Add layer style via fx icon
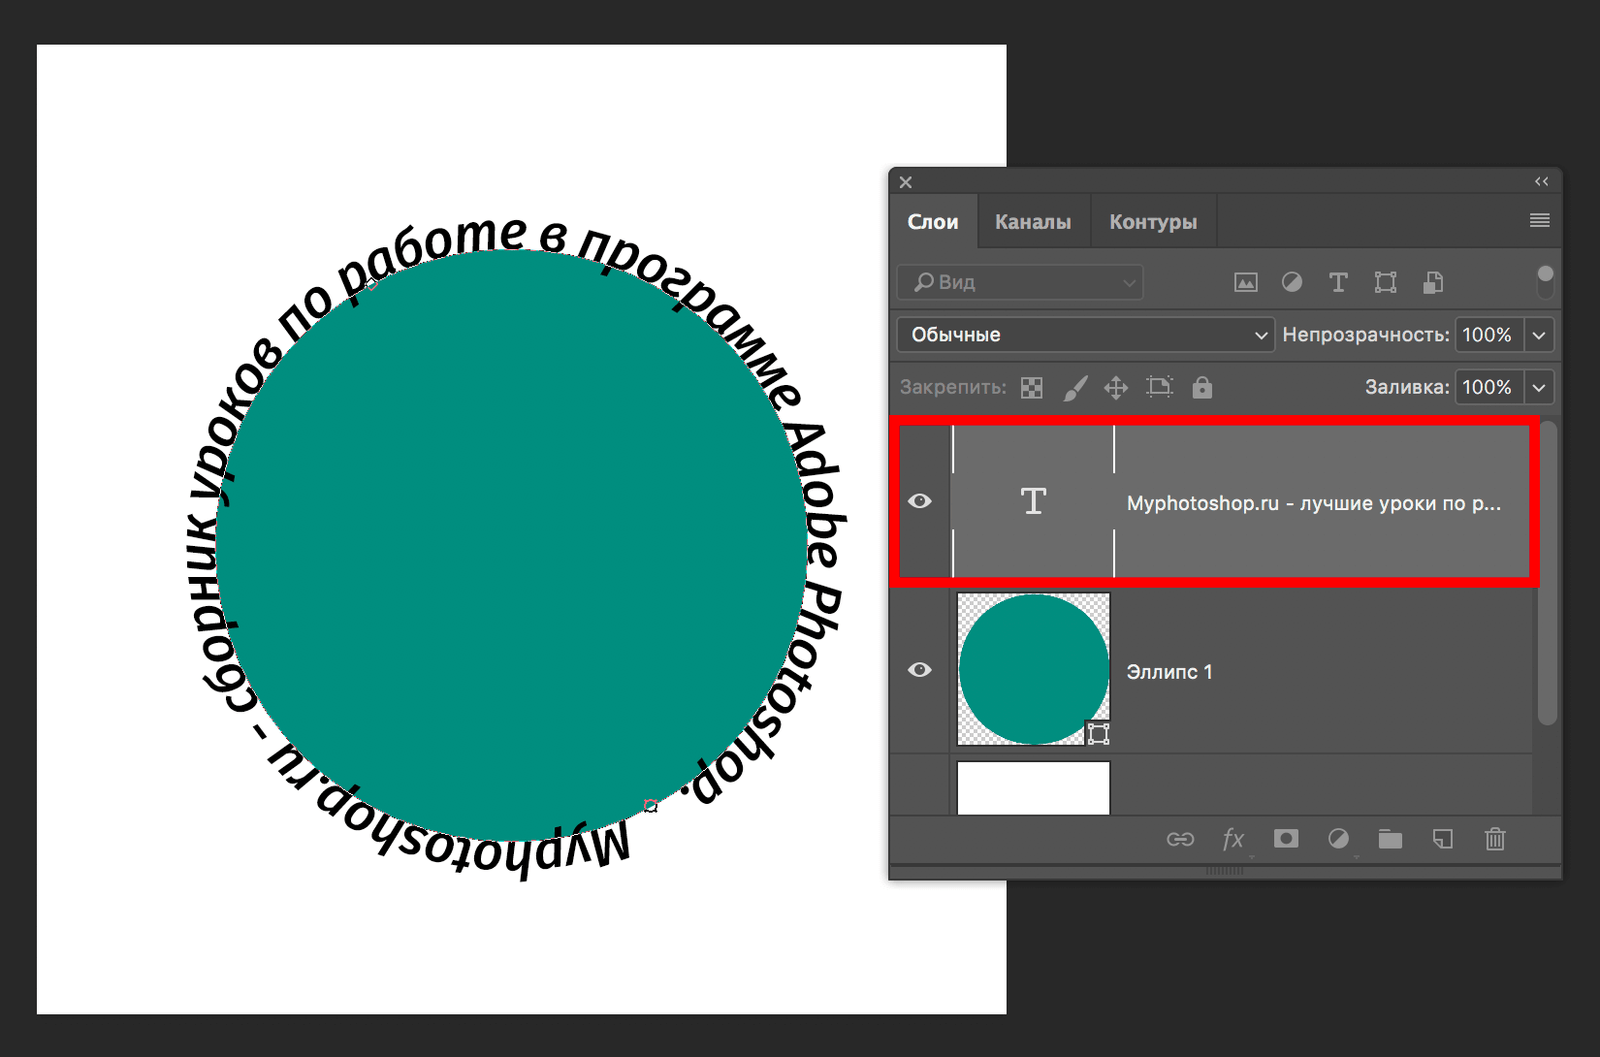Image resolution: width=1600 pixels, height=1057 pixels. pos(1233,839)
